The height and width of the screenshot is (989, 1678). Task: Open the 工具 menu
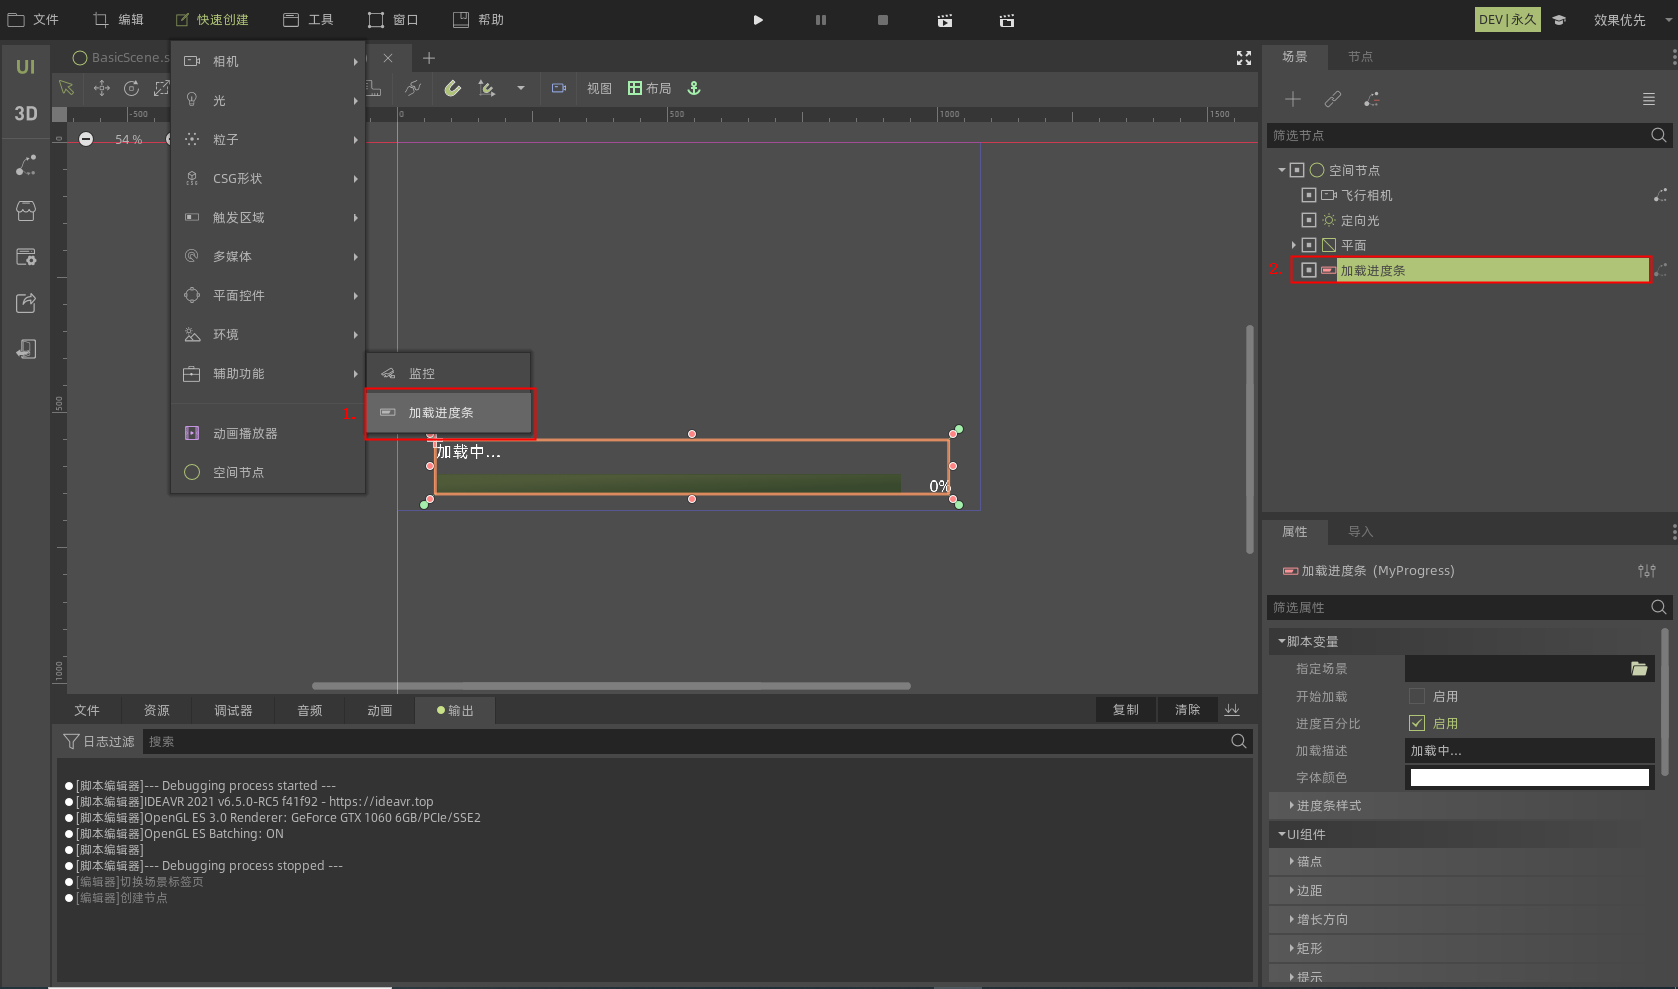[308, 20]
